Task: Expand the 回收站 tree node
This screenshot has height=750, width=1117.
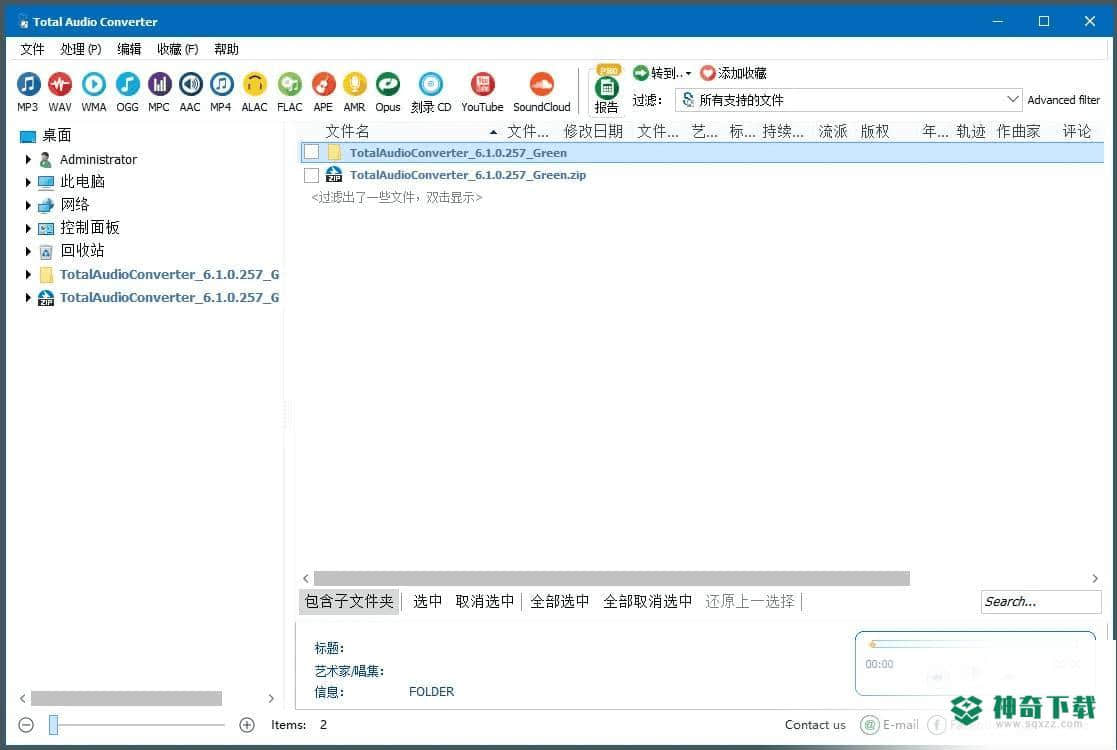Action: coord(28,251)
